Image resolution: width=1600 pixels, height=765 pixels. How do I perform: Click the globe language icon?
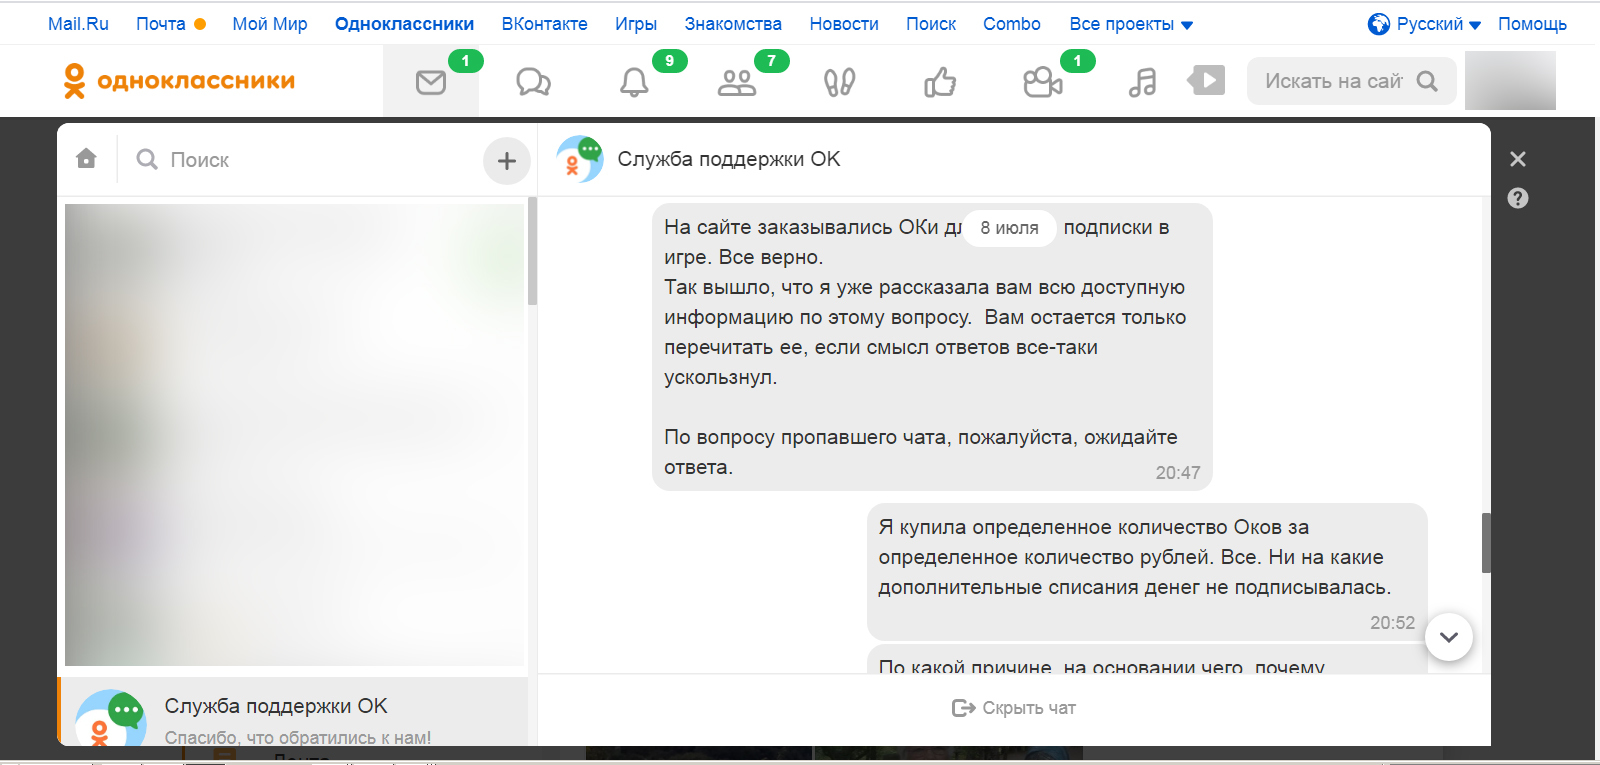(x=1379, y=24)
